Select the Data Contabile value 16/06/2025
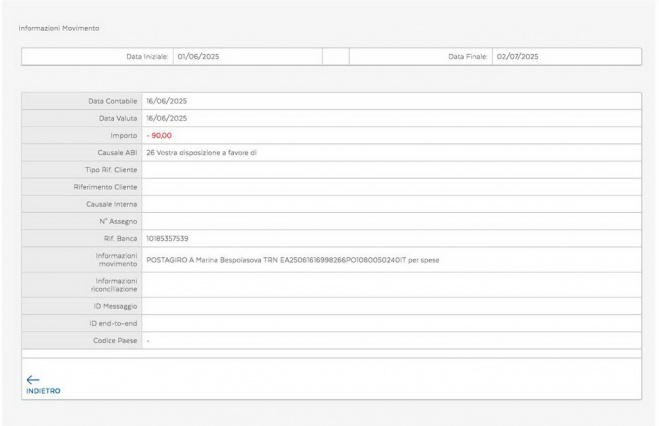Image resolution: width=659 pixels, height=426 pixels. (166, 101)
